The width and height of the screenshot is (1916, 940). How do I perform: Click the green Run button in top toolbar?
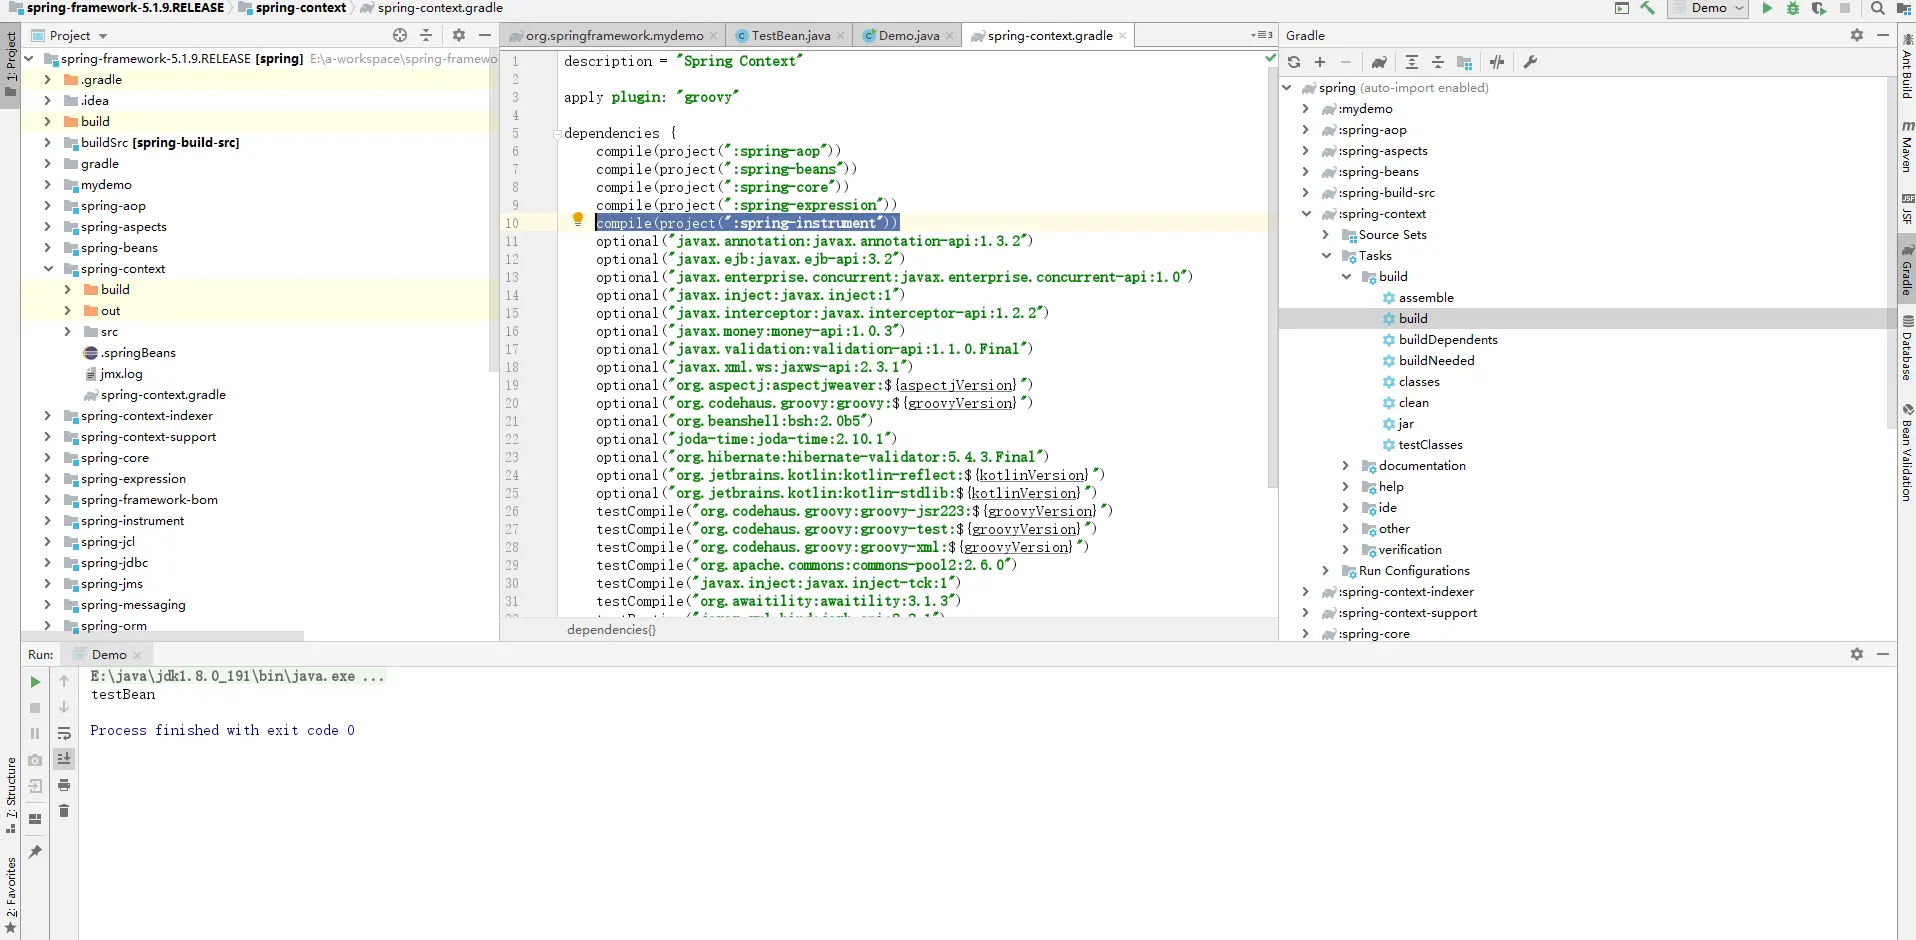tap(1767, 8)
